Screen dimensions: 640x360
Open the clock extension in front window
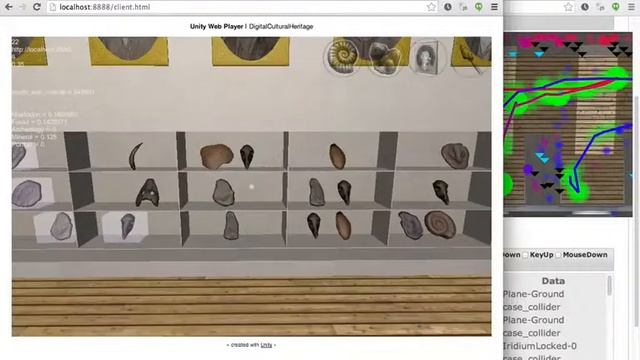(448, 7)
